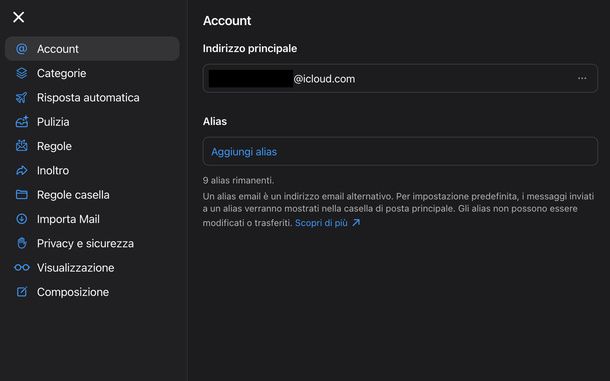Screen dimensions: 610x381
Task: Click the Regole casella folder icon
Action: coord(22,195)
